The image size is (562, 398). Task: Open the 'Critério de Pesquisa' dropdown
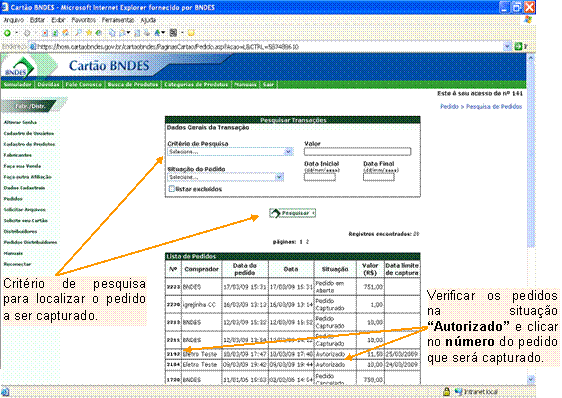coord(230,152)
